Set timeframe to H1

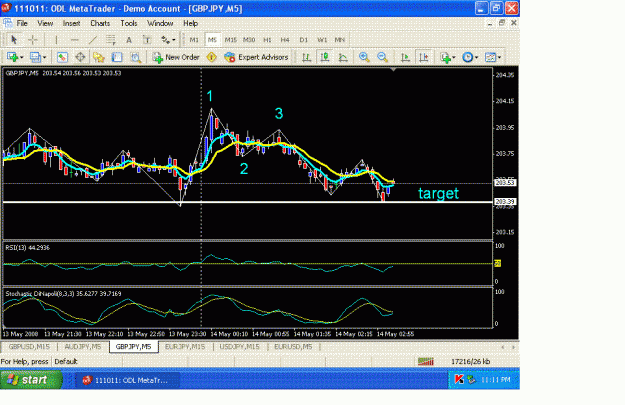click(x=267, y=40)
